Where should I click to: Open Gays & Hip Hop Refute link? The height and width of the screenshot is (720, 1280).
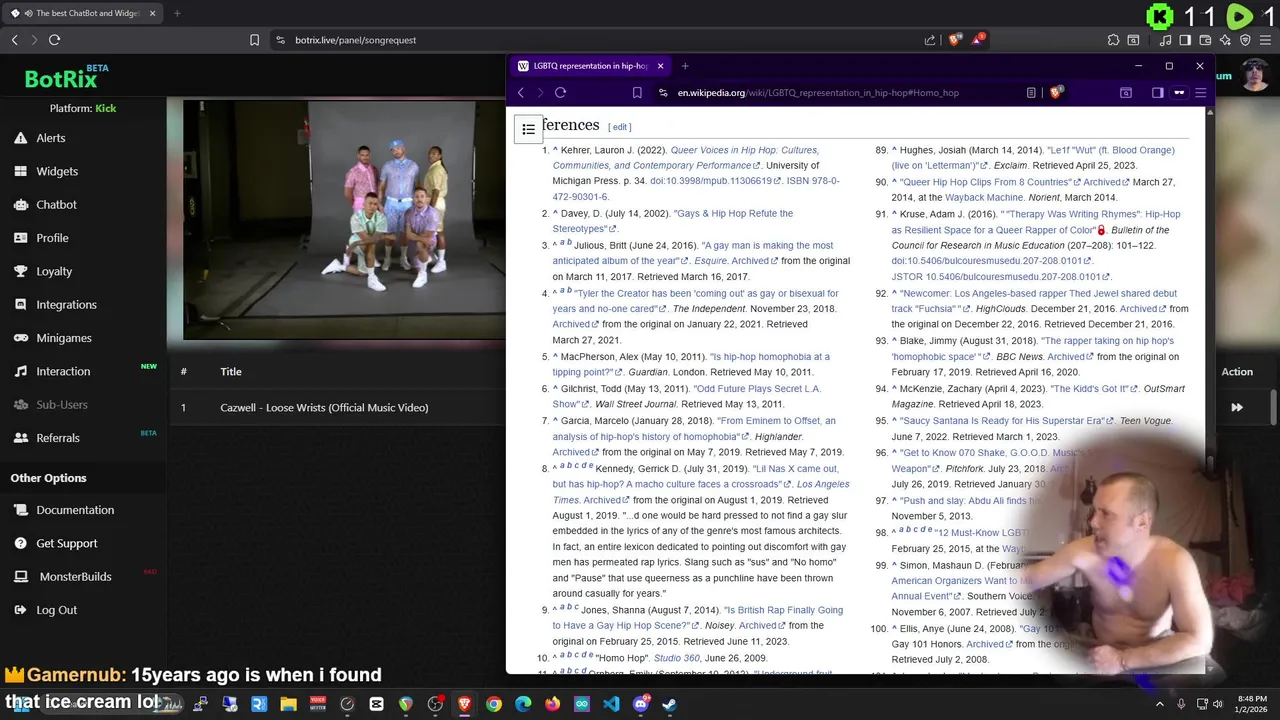pyautogui.click(x=675, y=221)
